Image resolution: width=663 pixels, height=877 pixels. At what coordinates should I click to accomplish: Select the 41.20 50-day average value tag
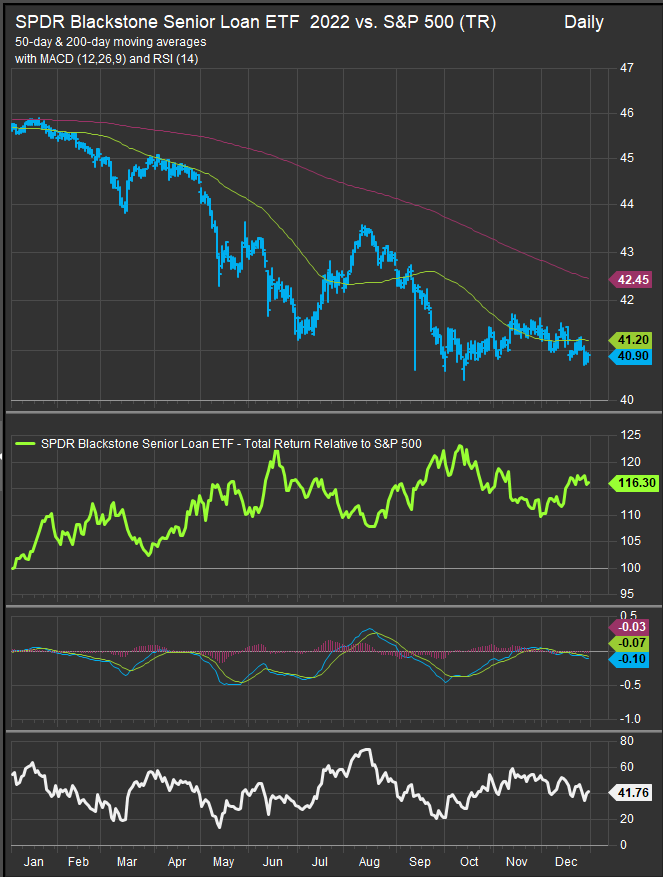coord(630,340)
